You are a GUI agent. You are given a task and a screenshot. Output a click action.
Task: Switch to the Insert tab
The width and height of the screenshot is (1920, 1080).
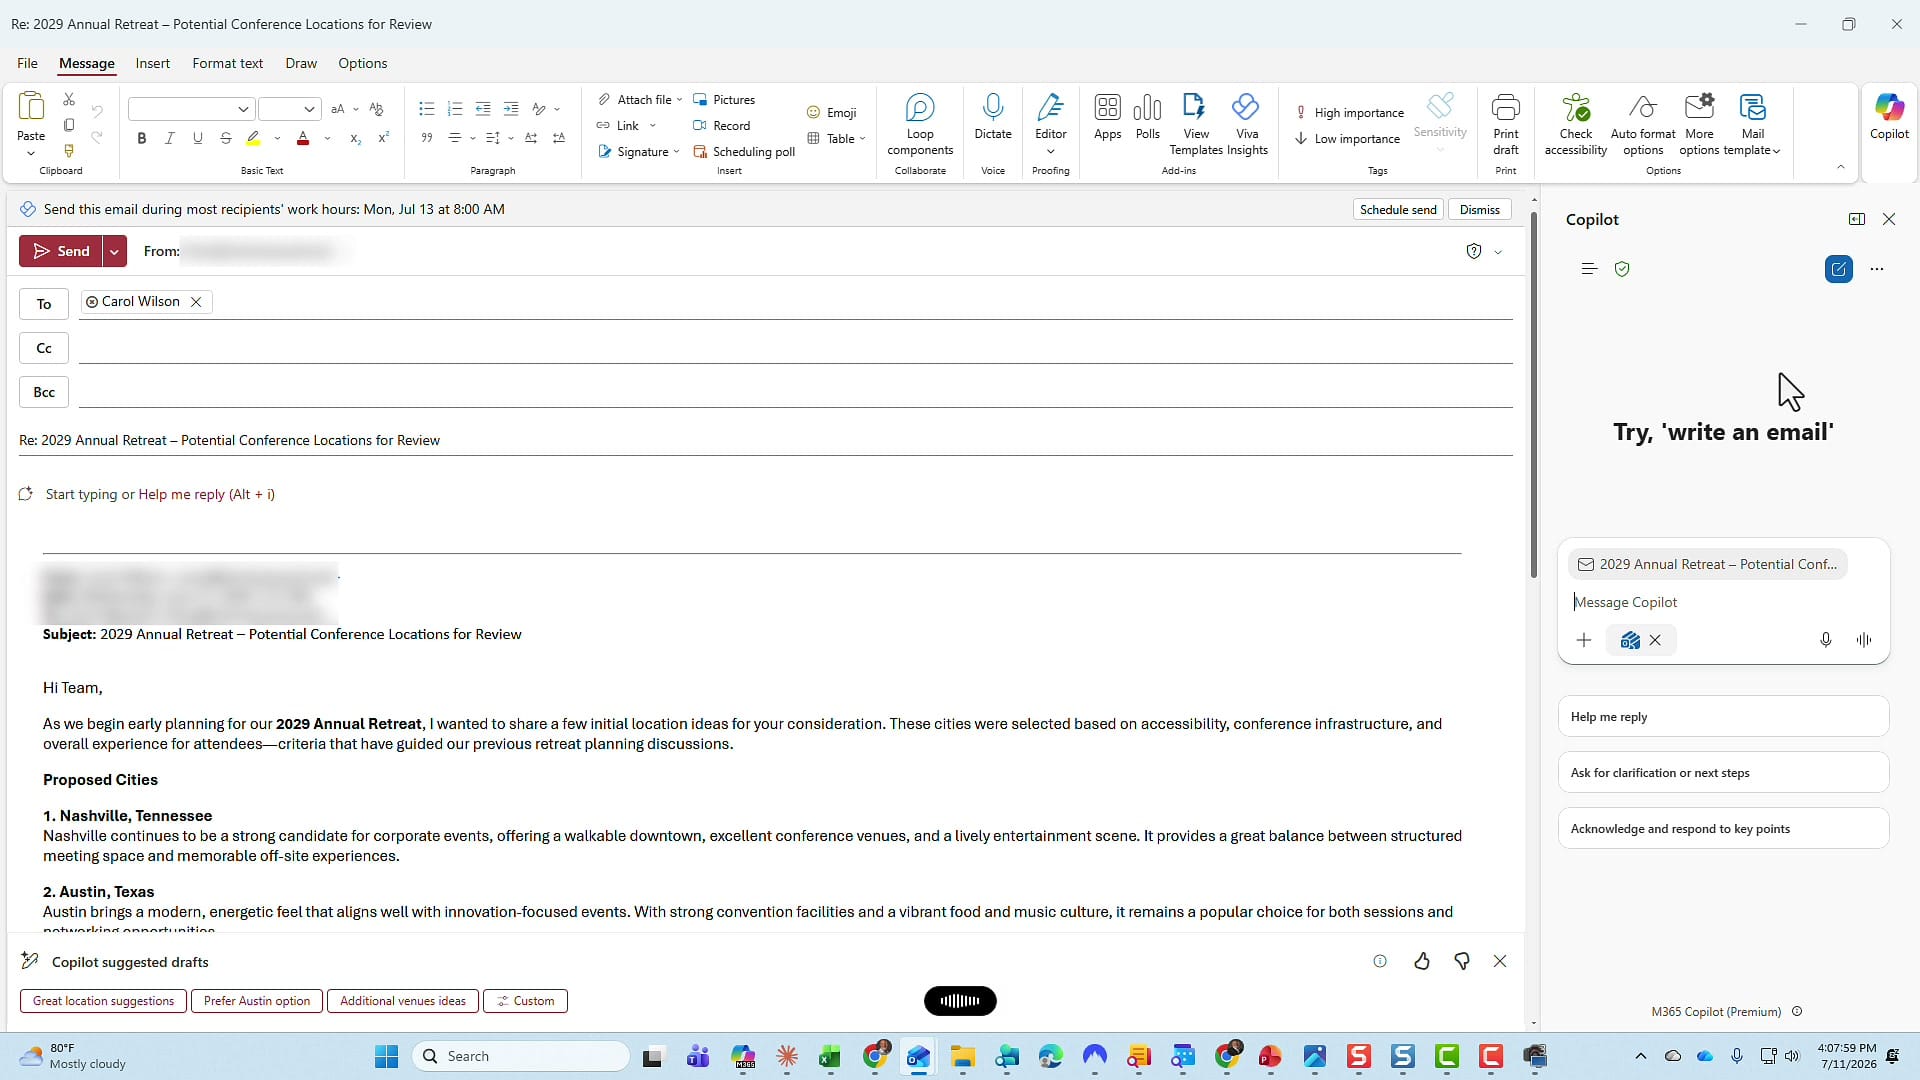pos(153,63)
